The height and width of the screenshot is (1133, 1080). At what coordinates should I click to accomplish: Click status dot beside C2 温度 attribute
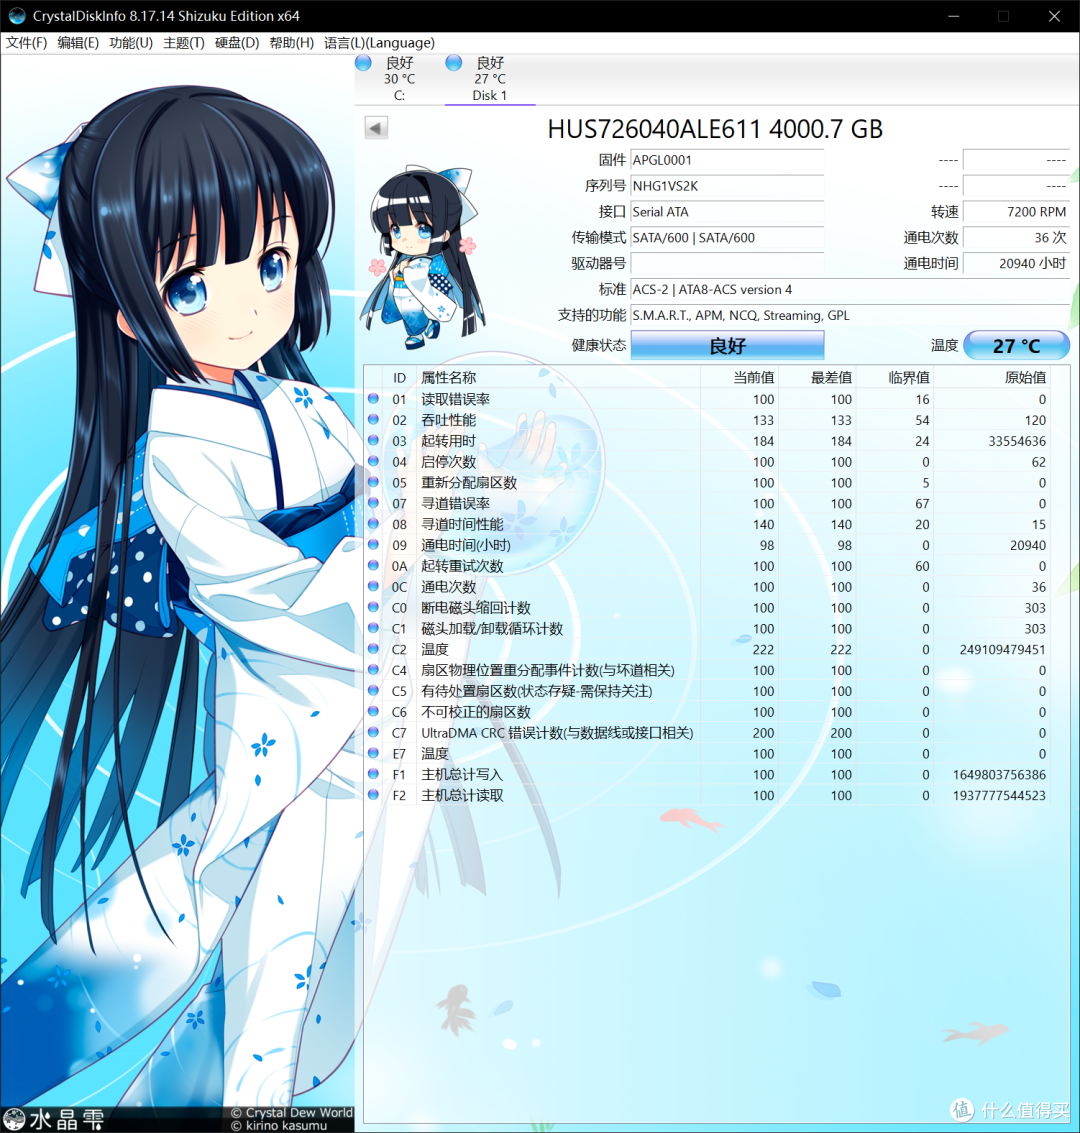coord(372,649)
